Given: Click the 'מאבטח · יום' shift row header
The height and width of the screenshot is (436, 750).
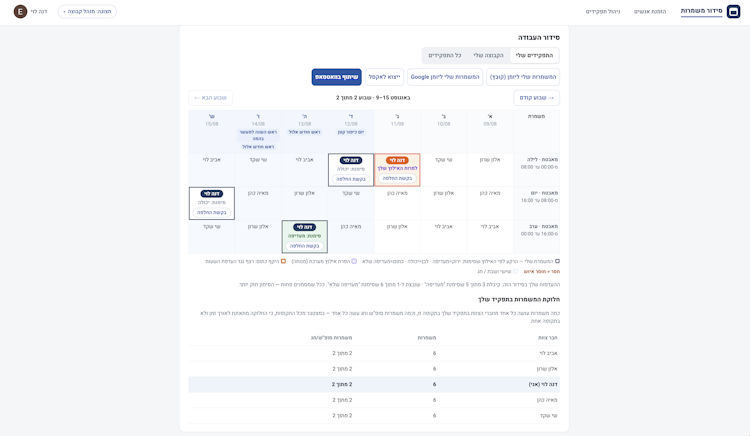Looking at the screenshot, I should click(536, 204).
